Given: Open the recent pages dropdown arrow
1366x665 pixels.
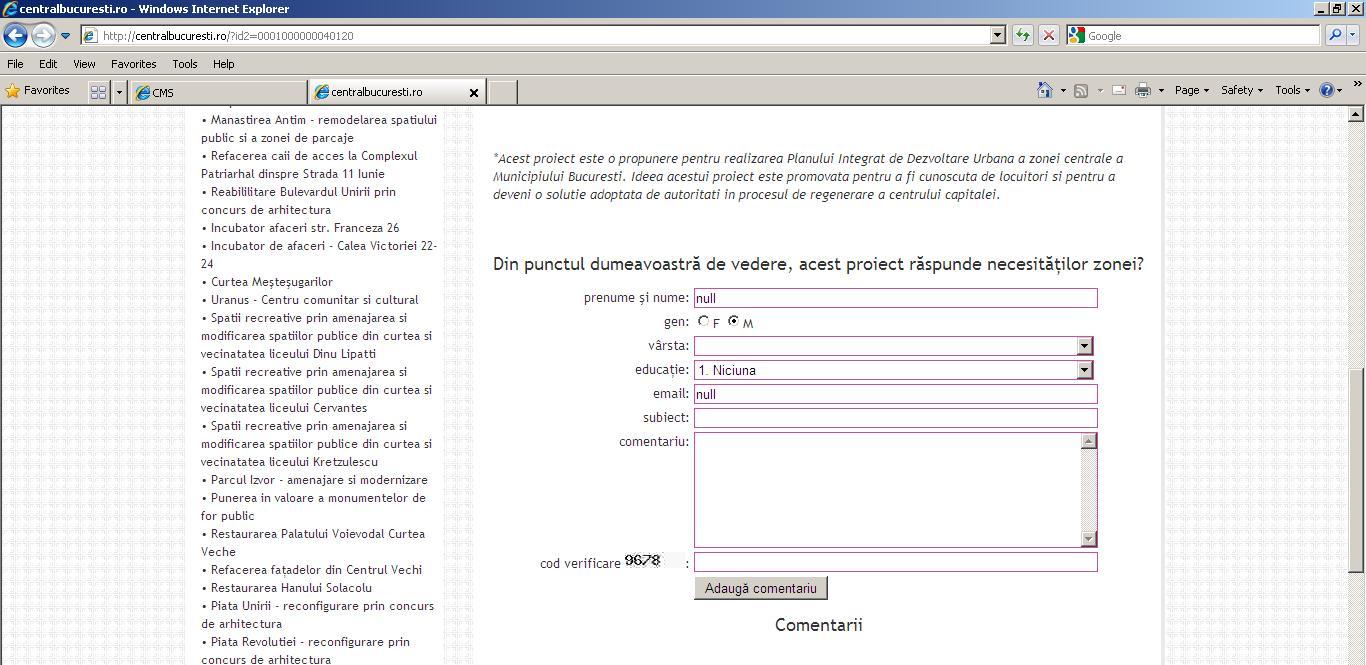Looking at the screenshot, I should pos(65,36).
